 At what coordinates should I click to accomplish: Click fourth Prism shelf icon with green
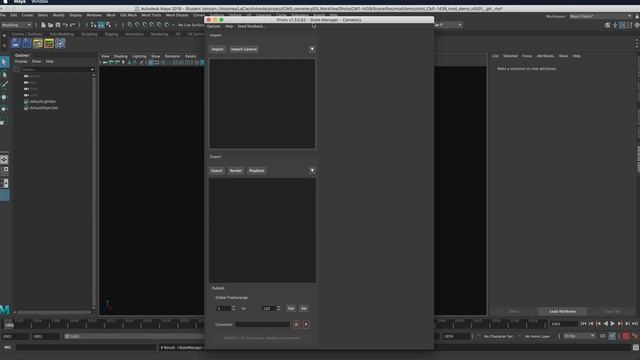pyautogui.click(x=49, y=43)
